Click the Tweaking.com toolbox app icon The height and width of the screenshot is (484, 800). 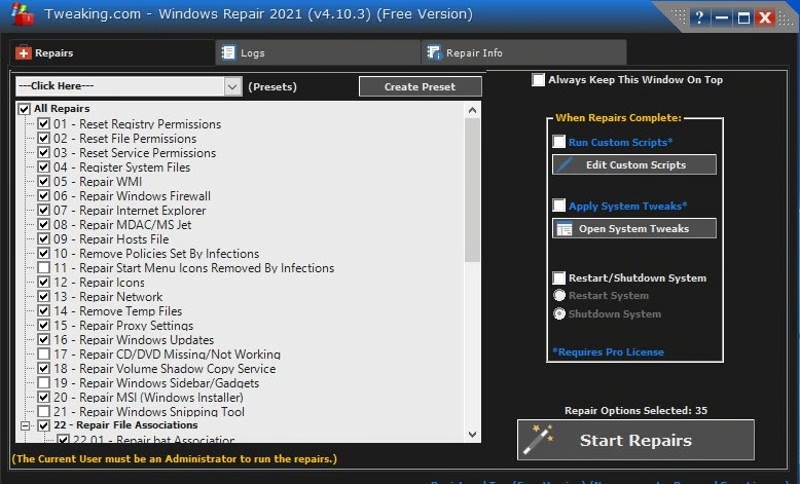(x=22, y=14)
